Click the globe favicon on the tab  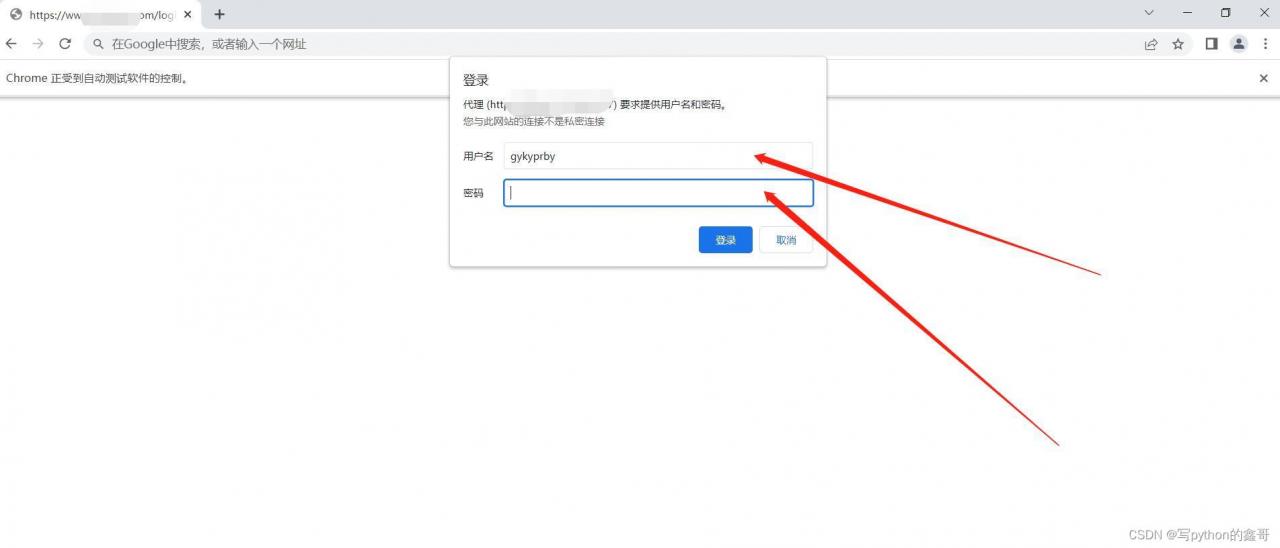click(15, 15)
